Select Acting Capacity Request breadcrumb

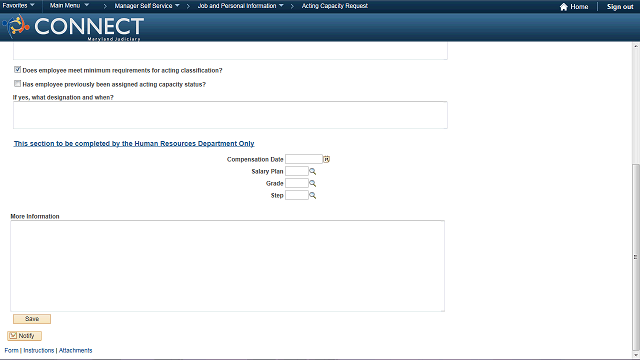(335, 6)
